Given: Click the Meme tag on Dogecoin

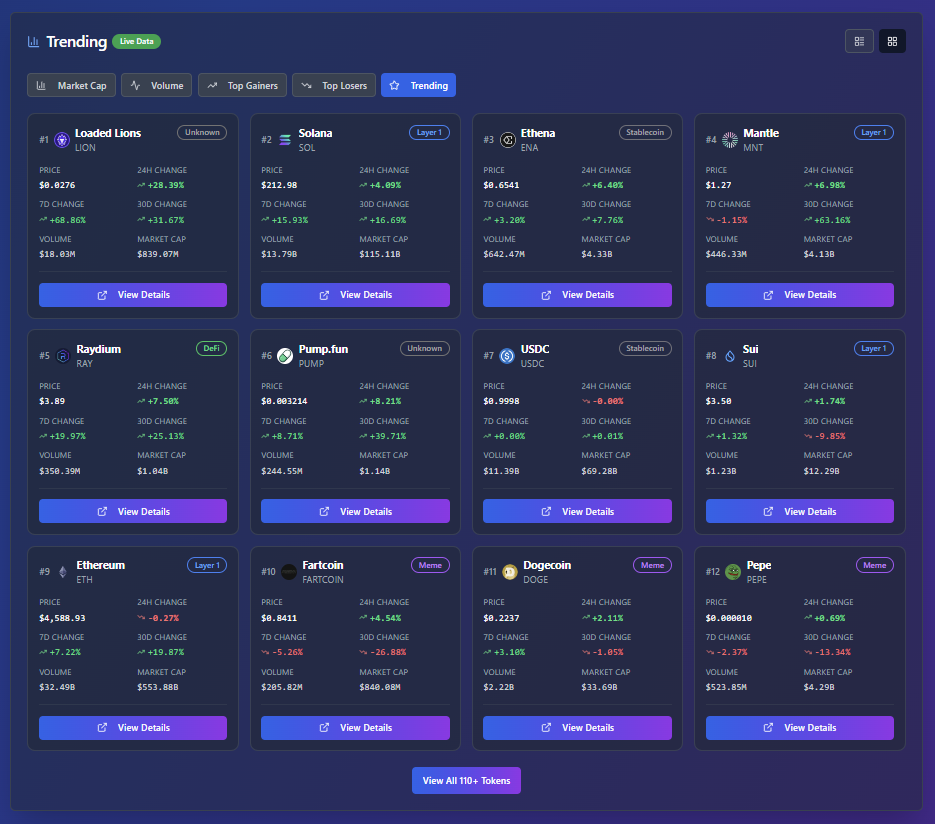Looking at the screenshot, I should (x=652, y=565).
